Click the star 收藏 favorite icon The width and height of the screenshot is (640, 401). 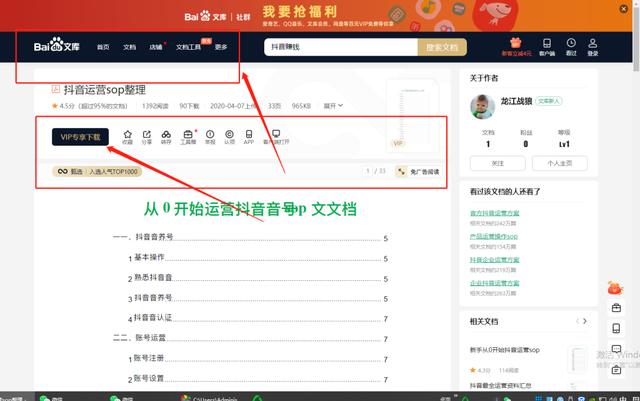pos(127,137)
